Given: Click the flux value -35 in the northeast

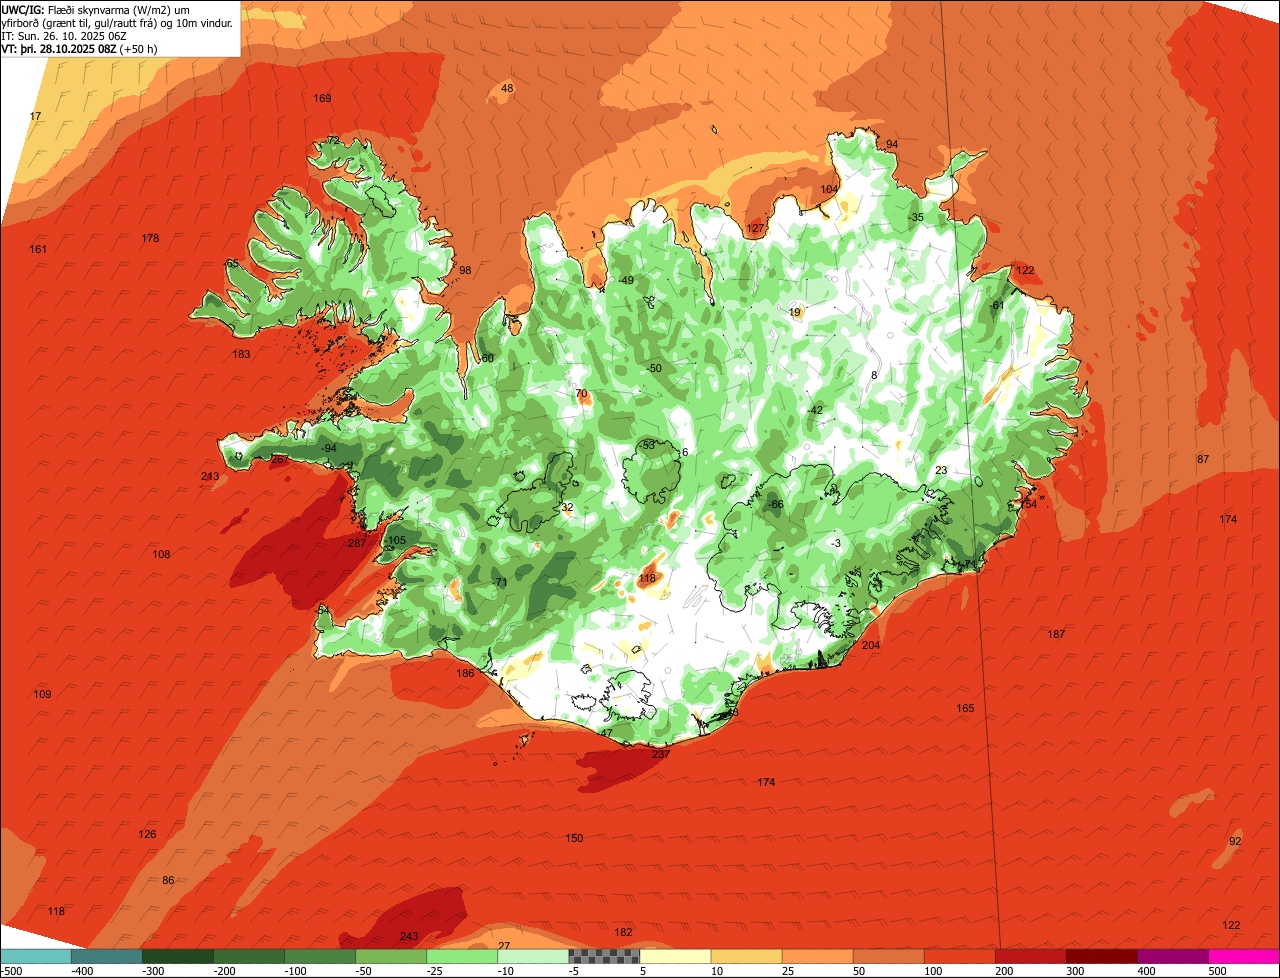Looking at the screenshot, I should point(915,217).
